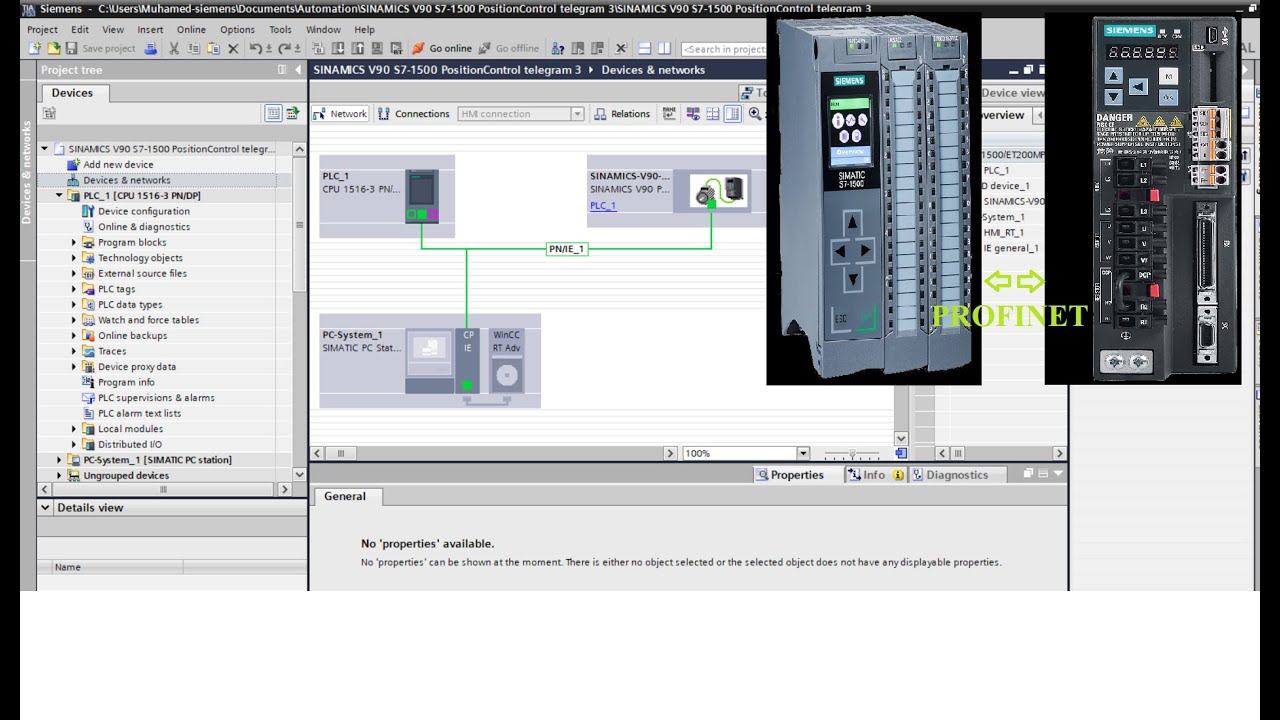The width and height of the screenshot is (1280, 720).
Task: Click Split editor space horizontally icon
Action: (645, 48)
